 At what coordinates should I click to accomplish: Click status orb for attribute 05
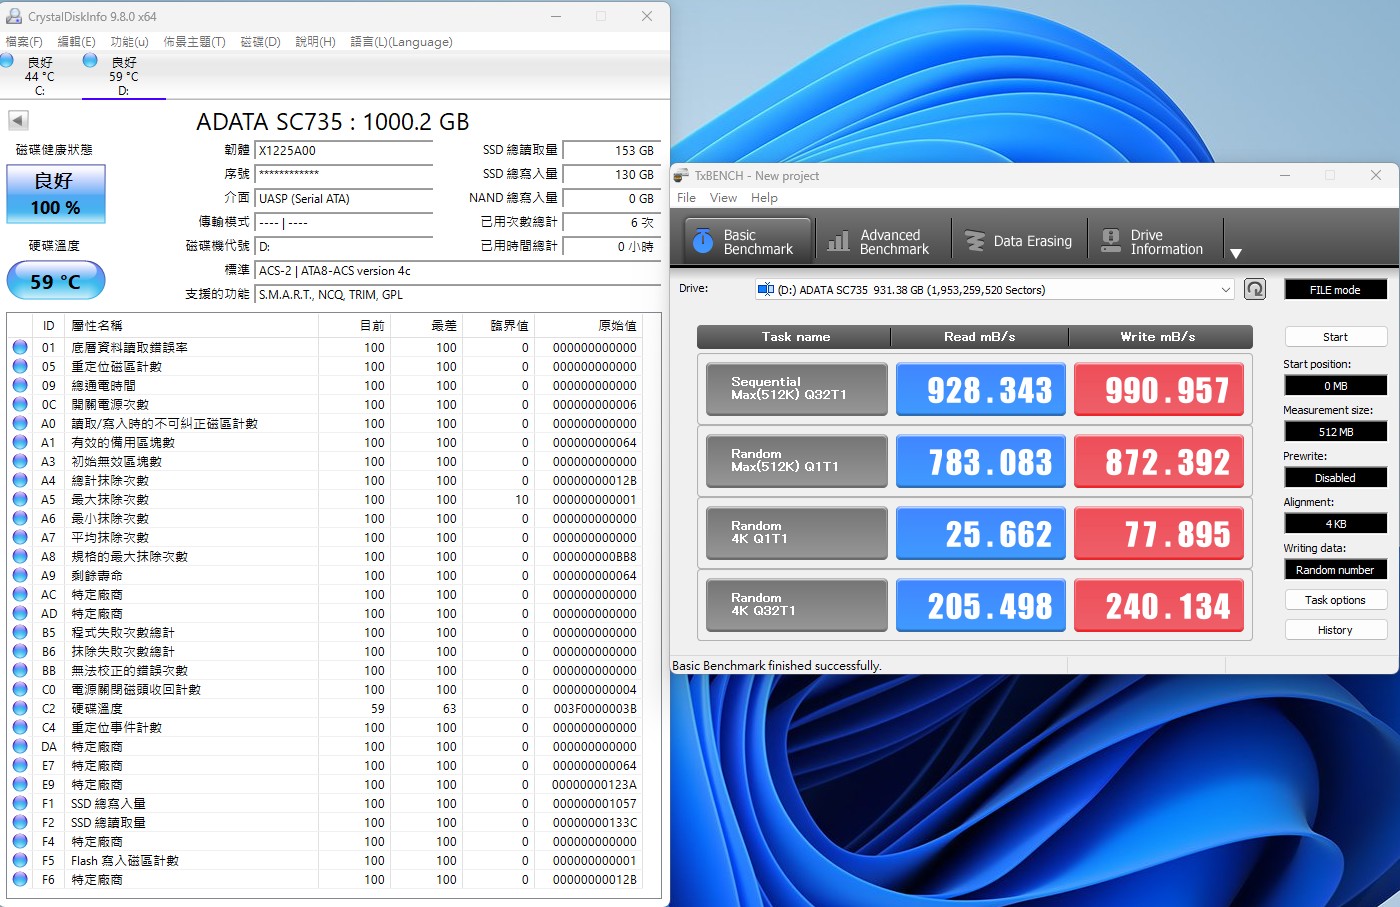[x=20, y=366]
